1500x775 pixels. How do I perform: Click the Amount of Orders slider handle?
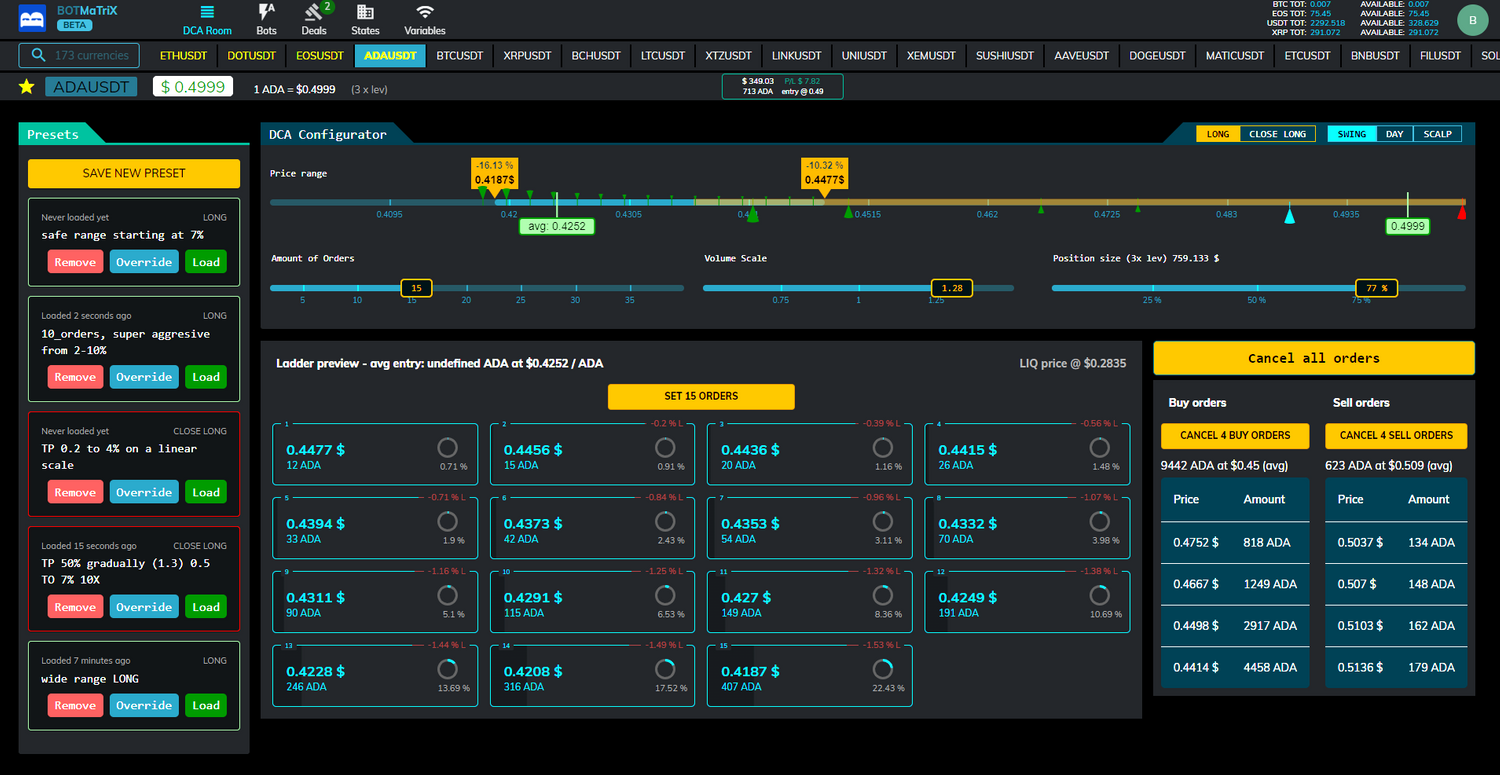coord(416,288)
